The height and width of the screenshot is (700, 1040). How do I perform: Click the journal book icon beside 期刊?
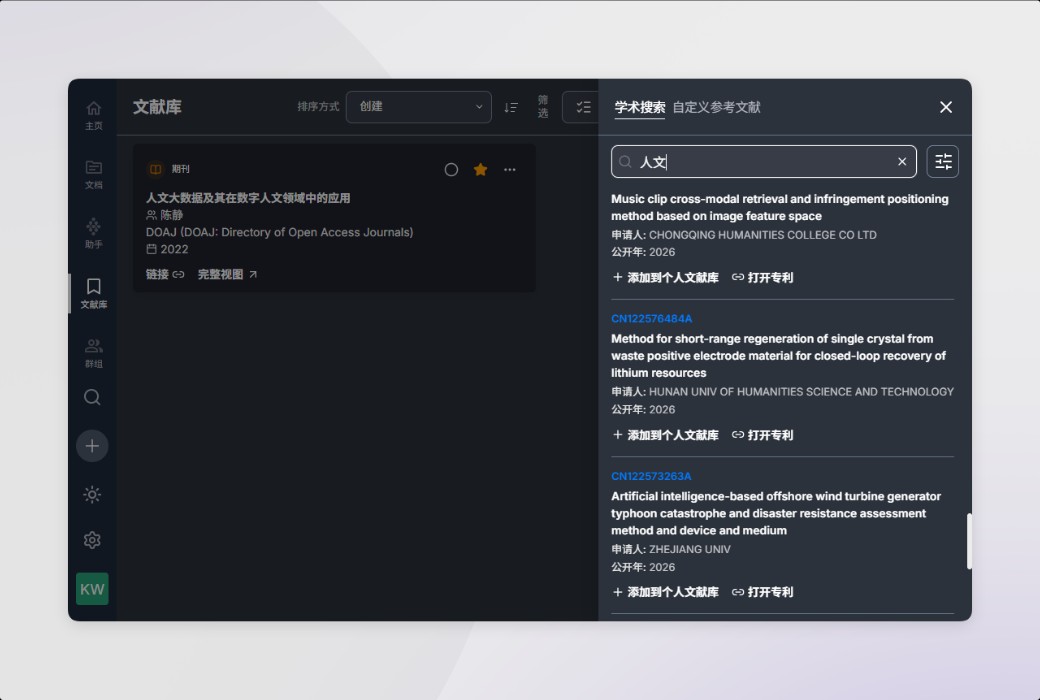pos(155,169)
